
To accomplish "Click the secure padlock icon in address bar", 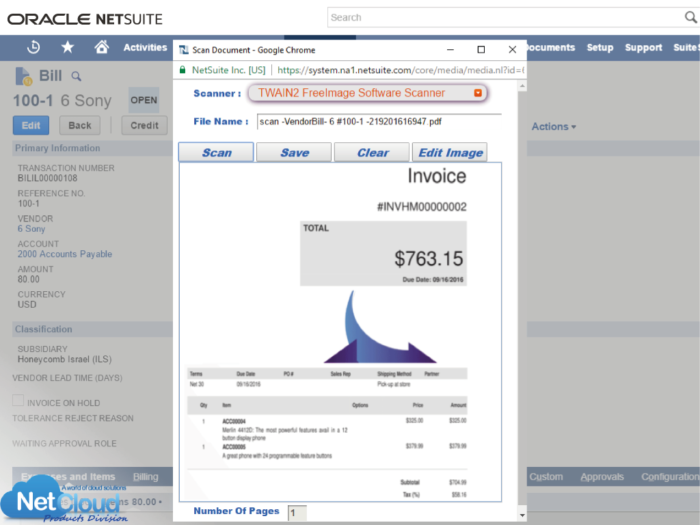I will [x=182, y=70].
